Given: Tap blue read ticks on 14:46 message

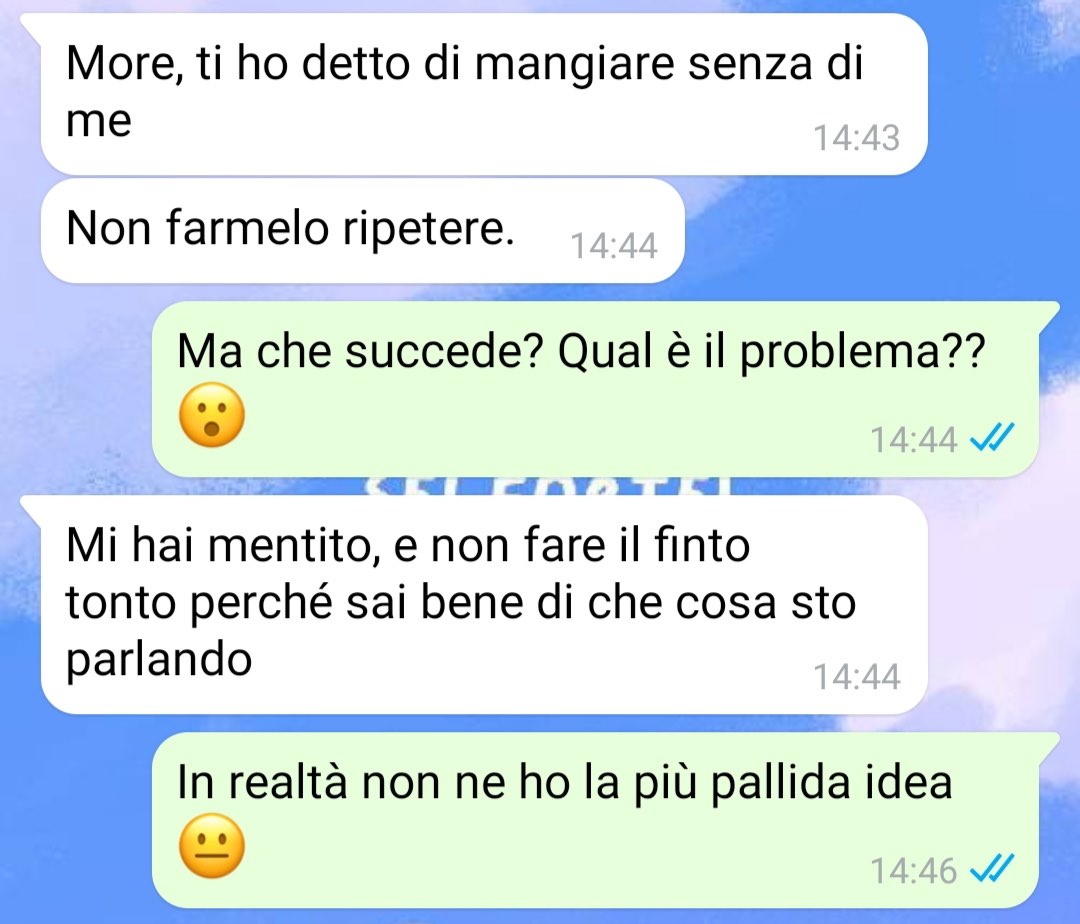Looking at the screenshot, I should pos(992,868).
